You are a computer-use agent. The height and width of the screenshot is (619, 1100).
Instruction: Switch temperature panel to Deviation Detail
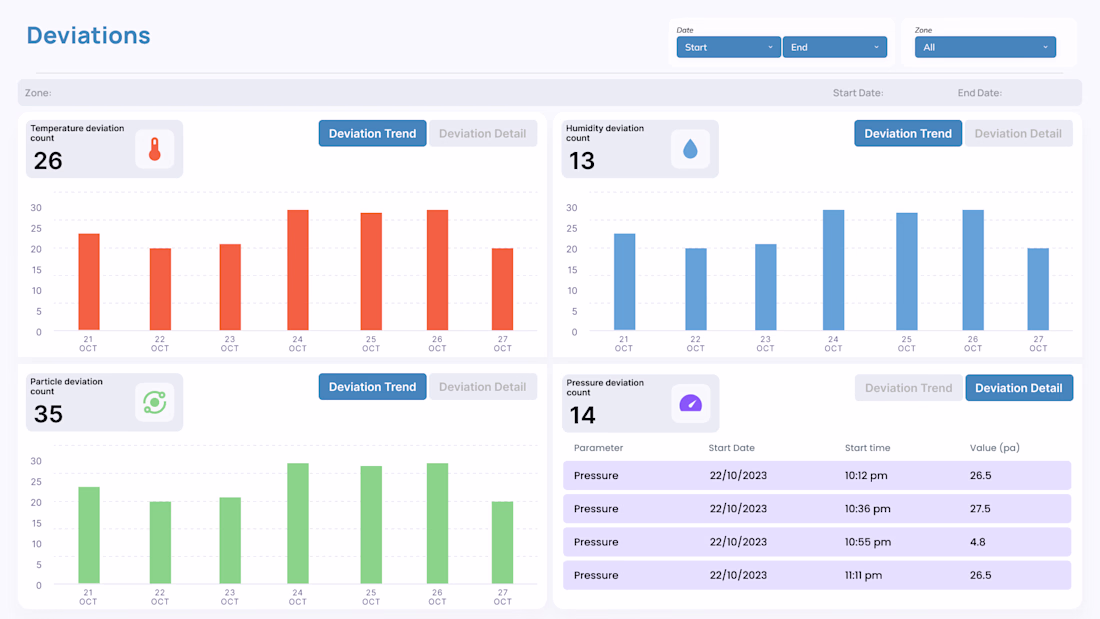(483, 133)
